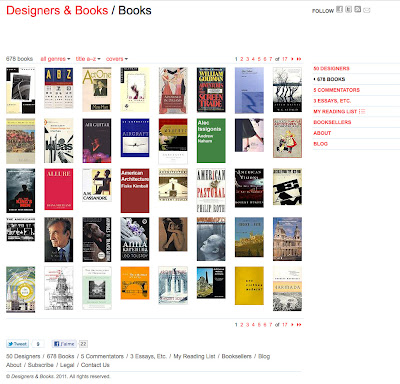
Task: Click 'Booksellers' footer link
Action: [x=237, y=356]
